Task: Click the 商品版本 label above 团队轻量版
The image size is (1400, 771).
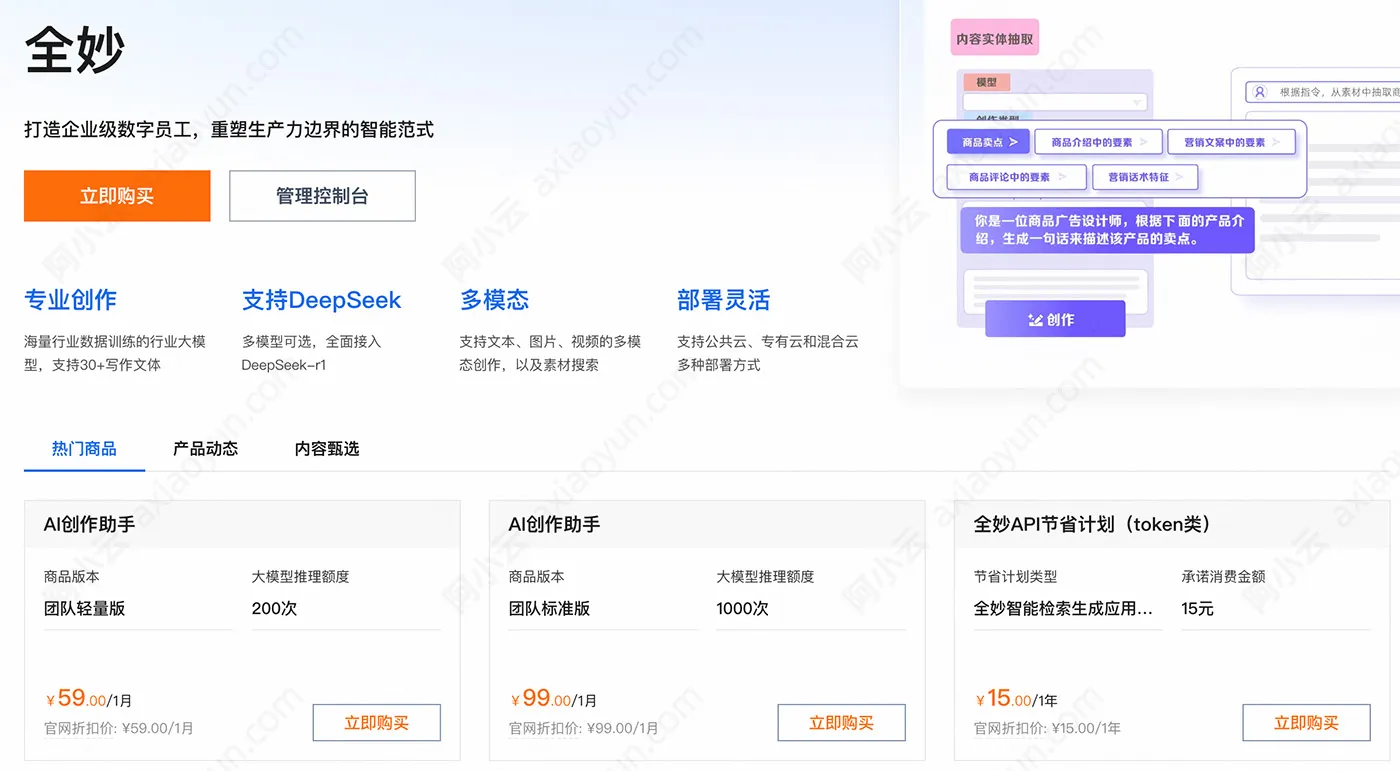Action: [72, 577]
